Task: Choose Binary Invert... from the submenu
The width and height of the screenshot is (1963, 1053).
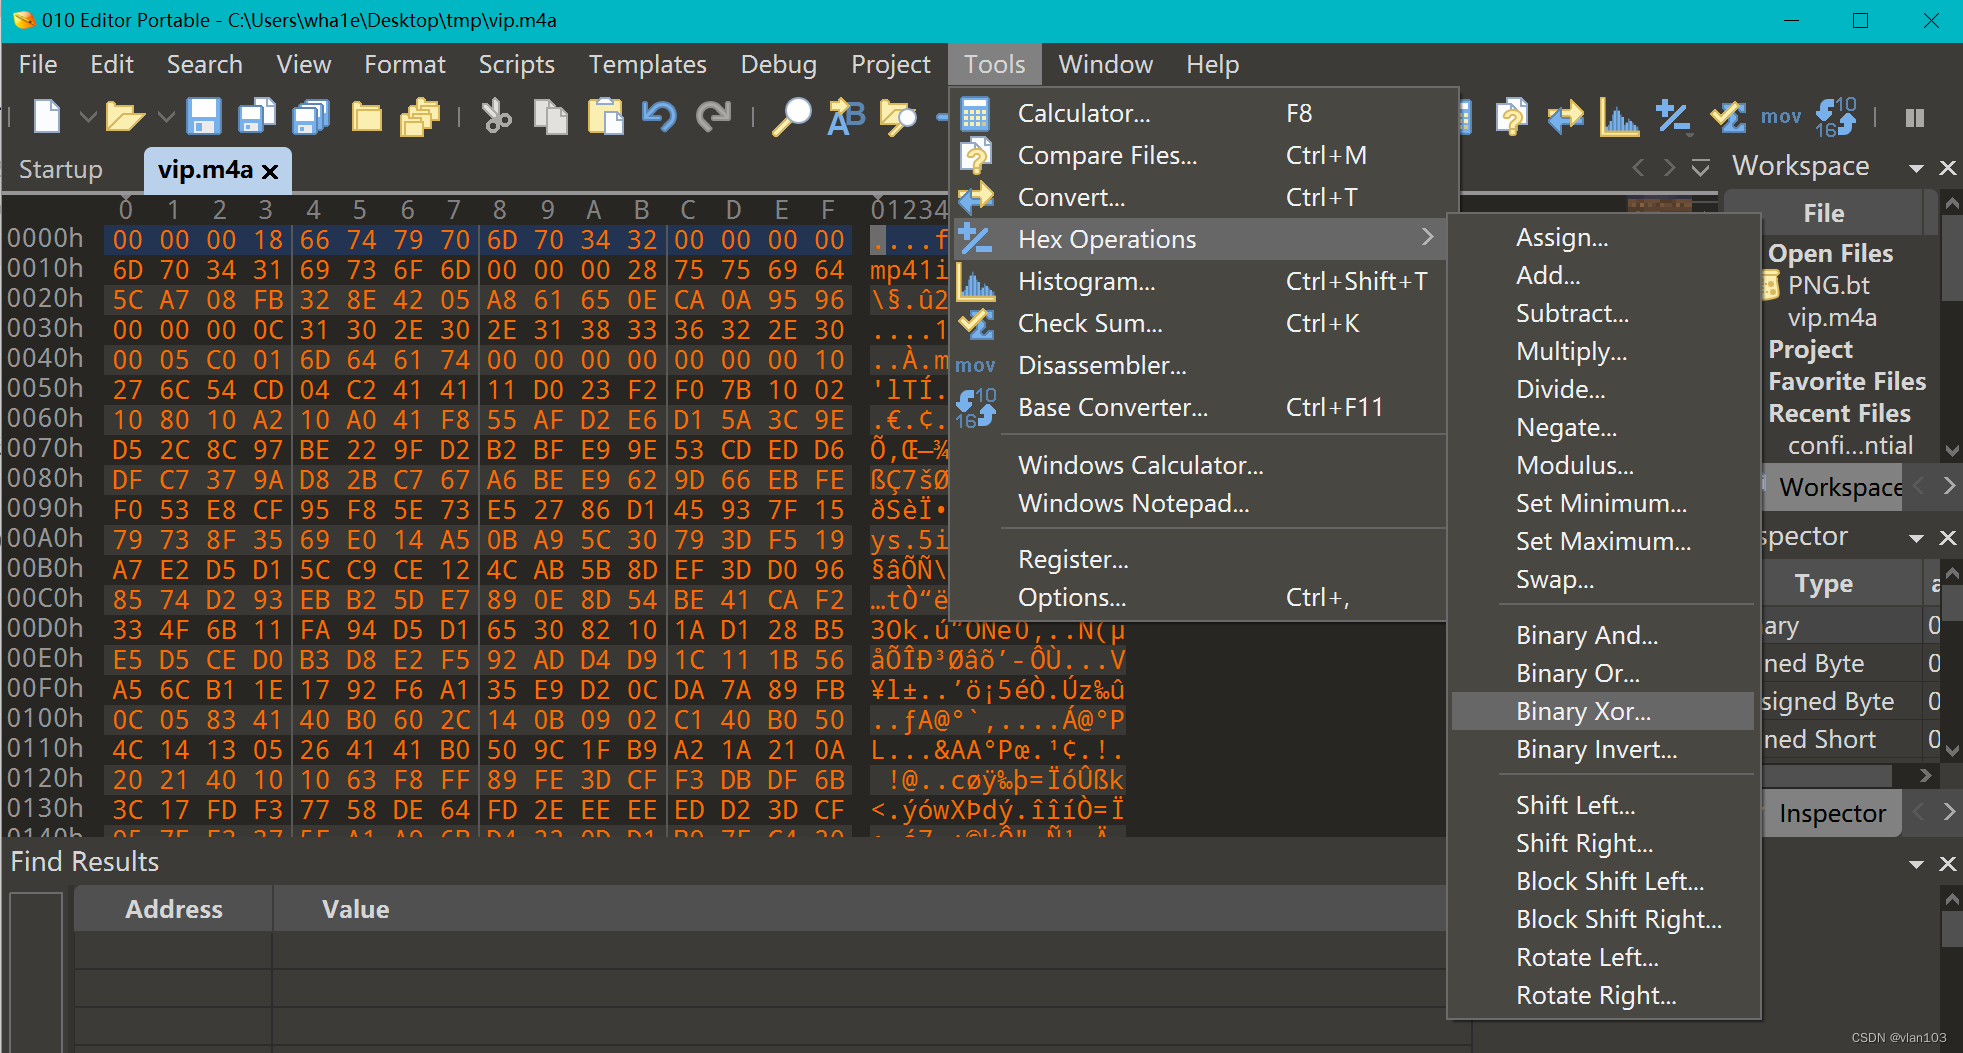Action: (1603, 749)
